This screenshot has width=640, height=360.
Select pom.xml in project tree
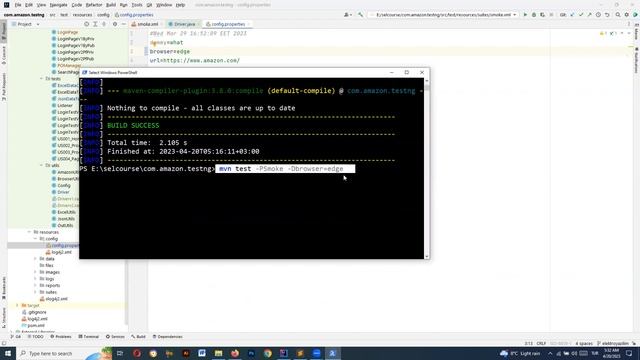tap(33, 325)
